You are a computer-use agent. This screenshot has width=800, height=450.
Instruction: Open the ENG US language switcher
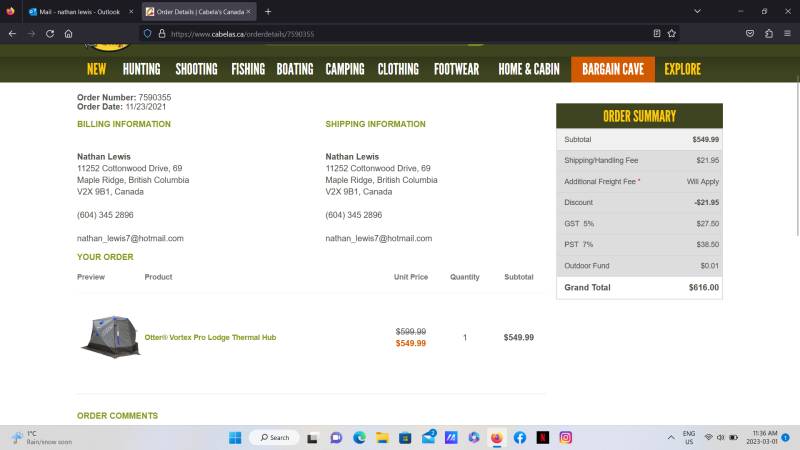(x=689, y=438)
